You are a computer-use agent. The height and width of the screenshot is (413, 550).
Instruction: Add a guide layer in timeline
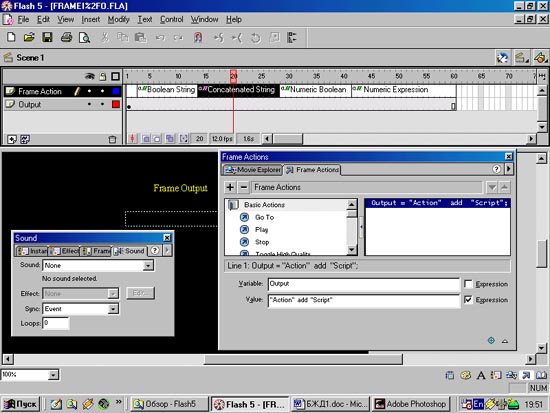(x=25, y=139)
